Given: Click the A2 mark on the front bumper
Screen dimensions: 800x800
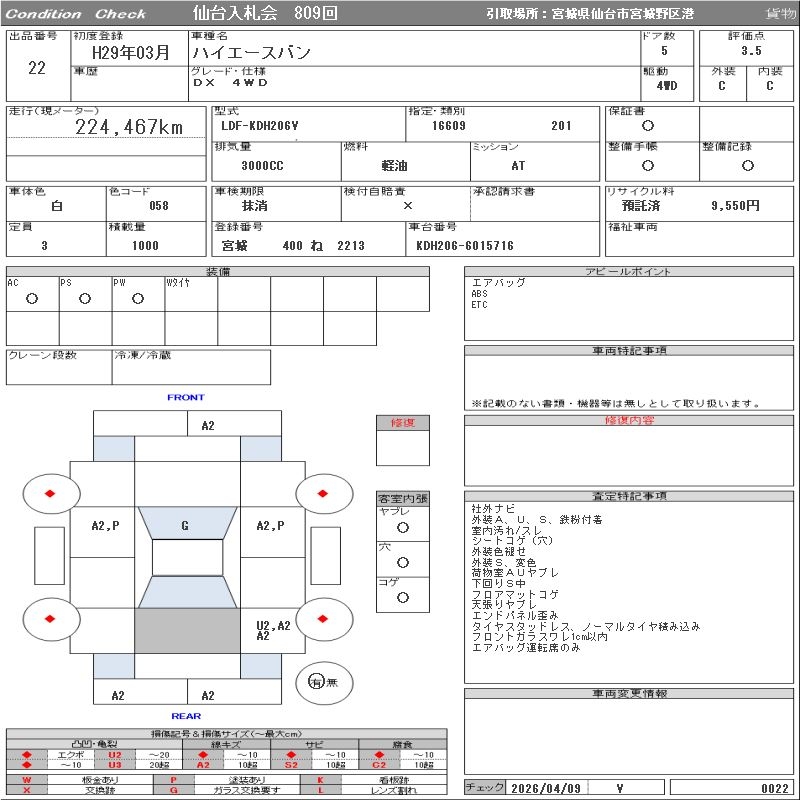Looking at the screenshot, I should click(x=208, y=425).
